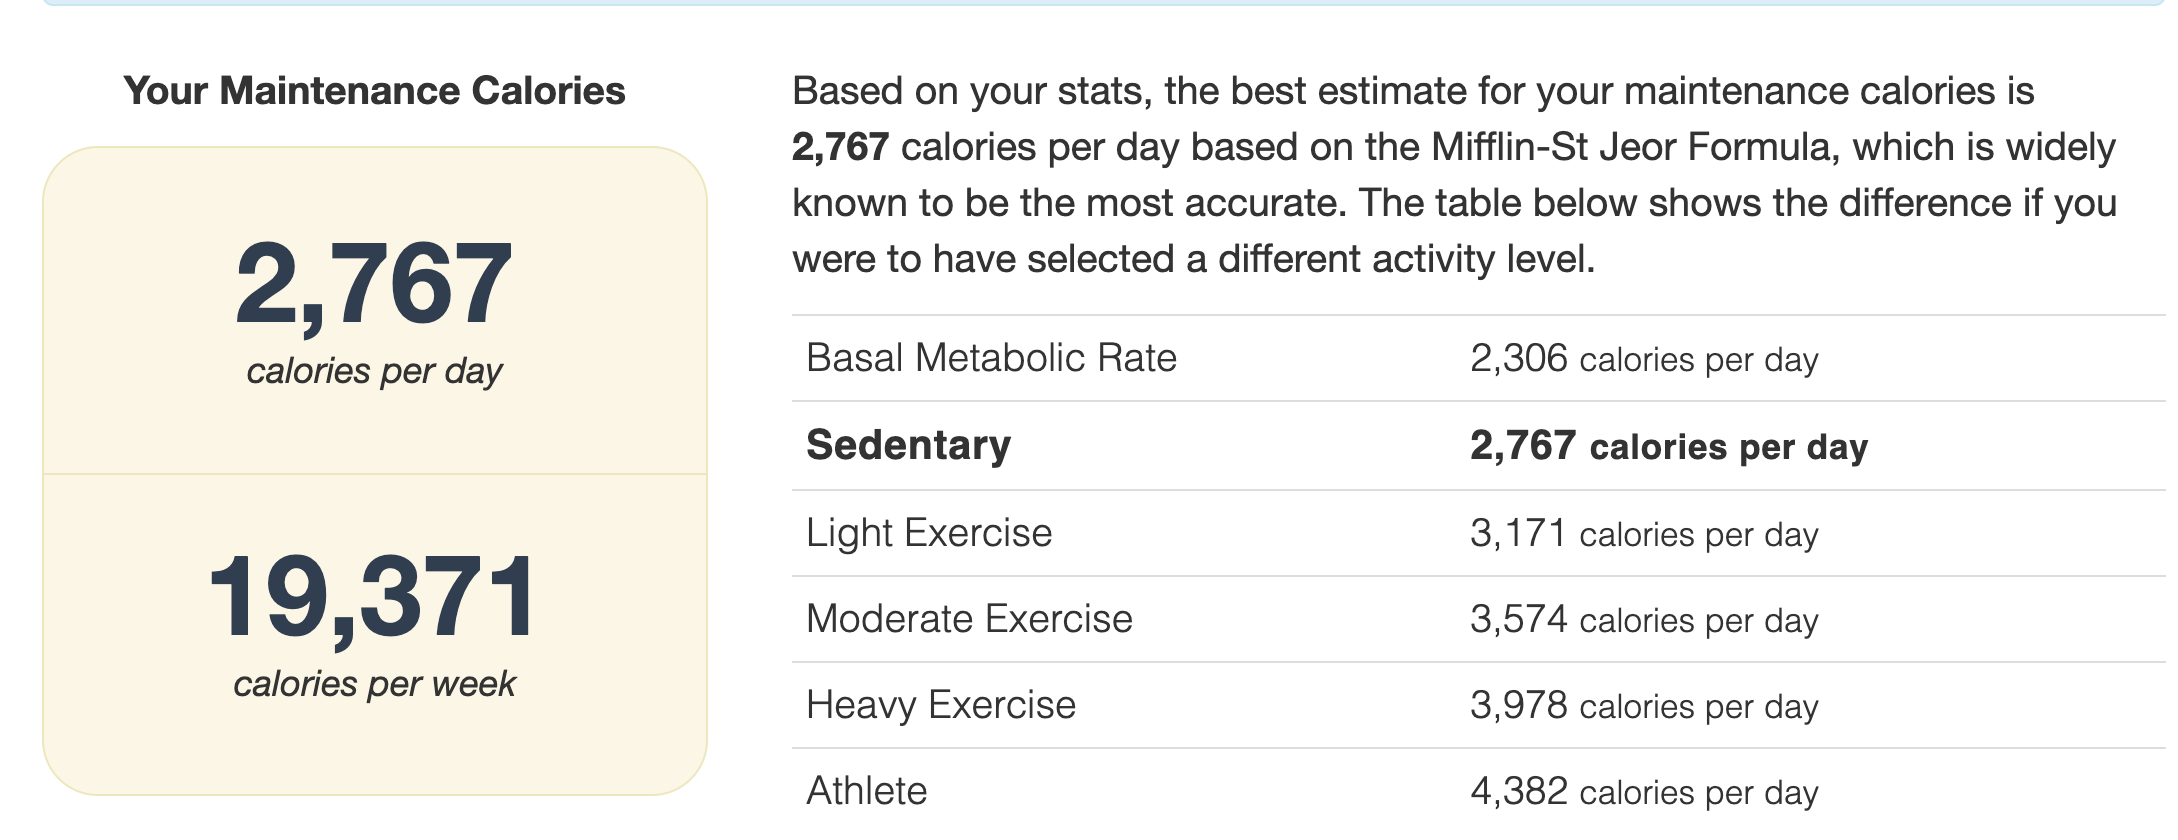Viewport: 2178px width, 840px height.
Task: Click the bold 2,767 calories value in table
Action: tap(1668, 446)
